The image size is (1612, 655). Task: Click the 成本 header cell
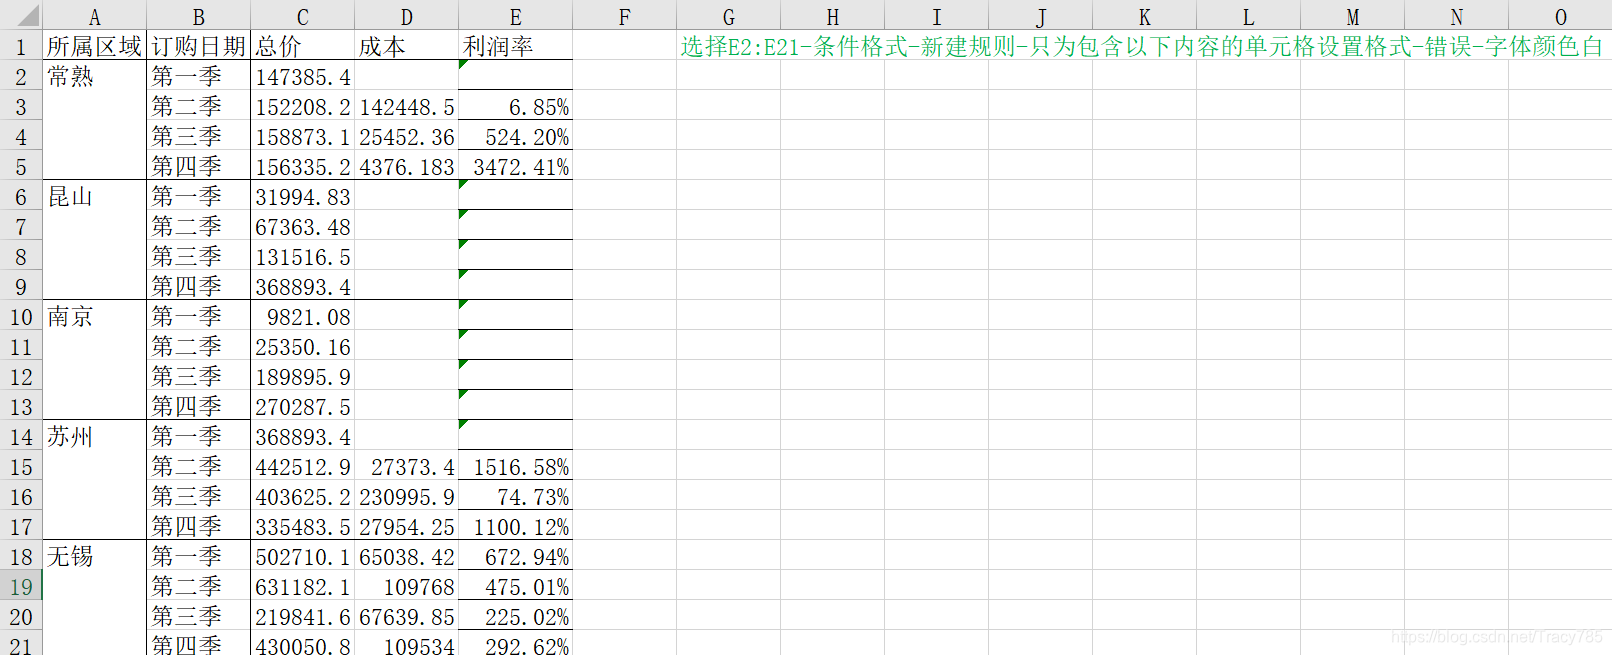[406, 46]
